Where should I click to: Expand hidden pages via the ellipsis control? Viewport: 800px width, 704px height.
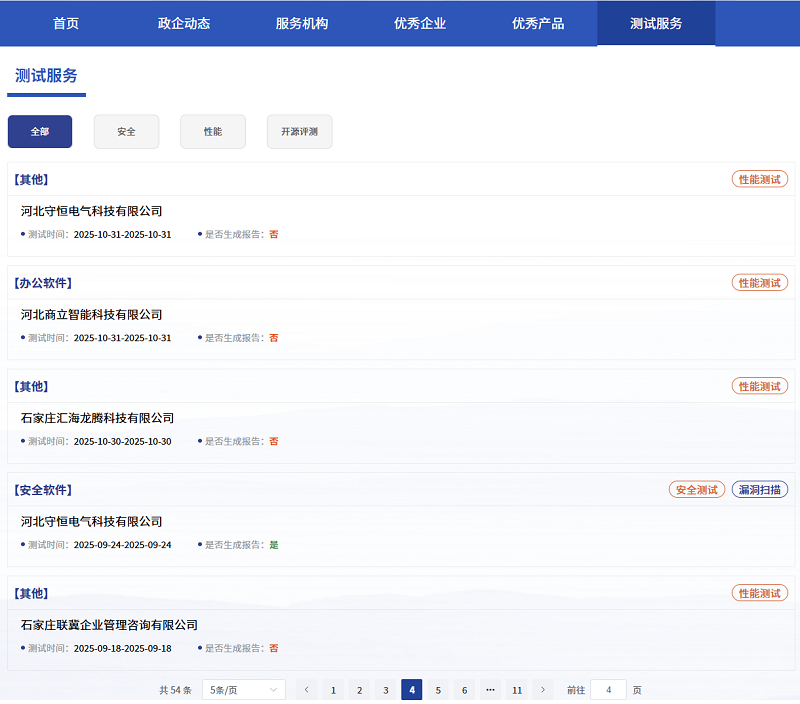tap(490, 689)
